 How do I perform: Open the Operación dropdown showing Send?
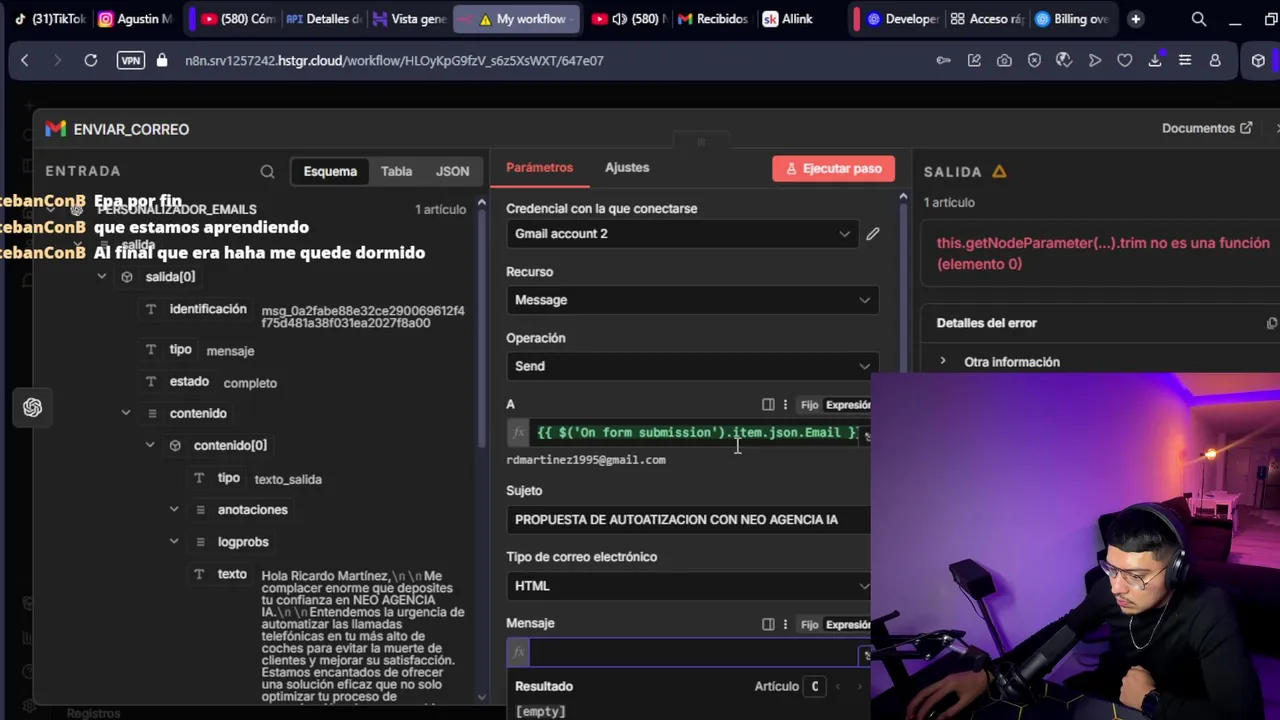point(692,366)
